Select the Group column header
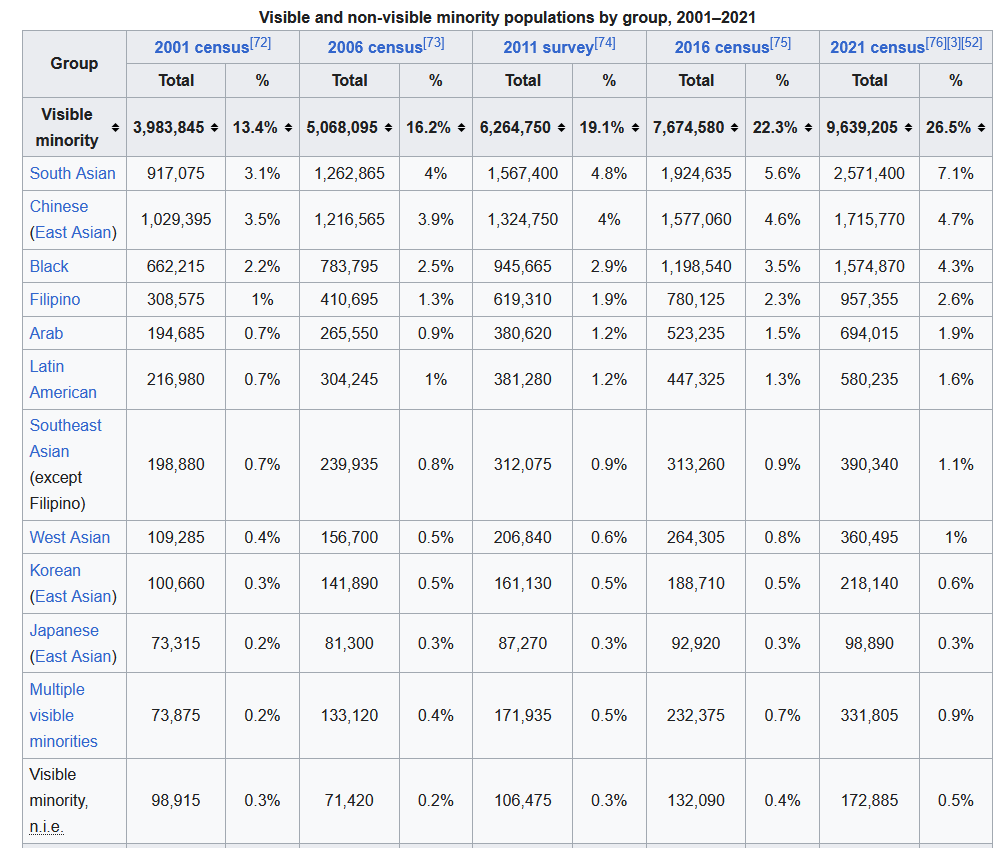 pos(75,64)
